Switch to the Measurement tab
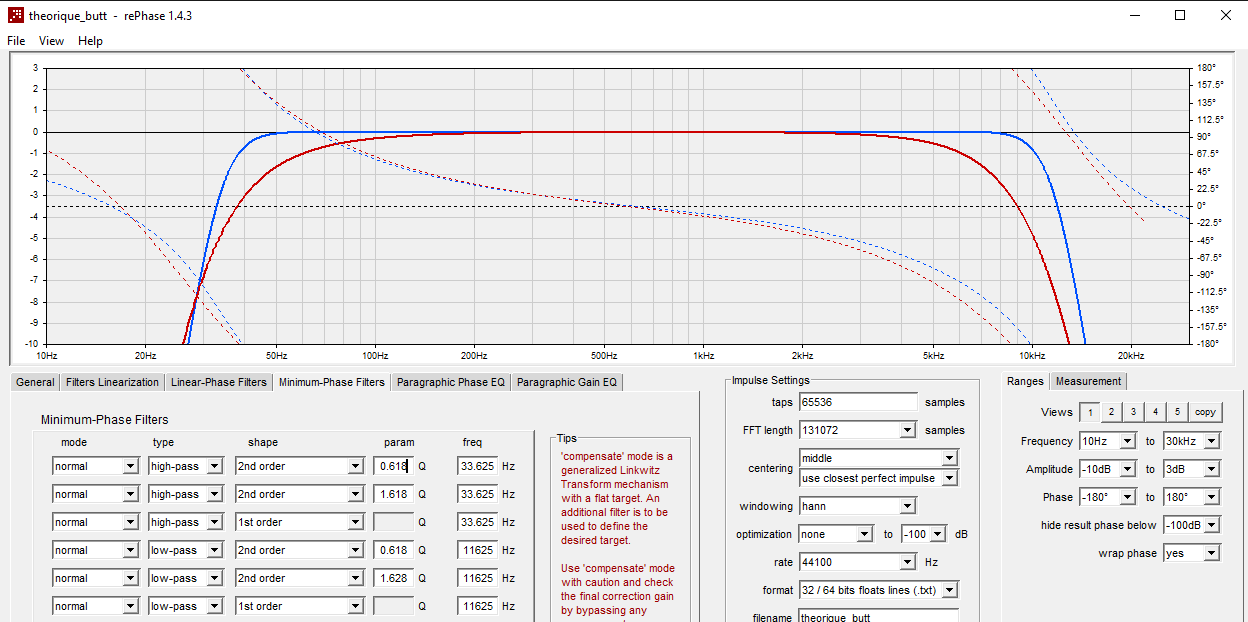The image size is (1248, 622). [1088, 381]
